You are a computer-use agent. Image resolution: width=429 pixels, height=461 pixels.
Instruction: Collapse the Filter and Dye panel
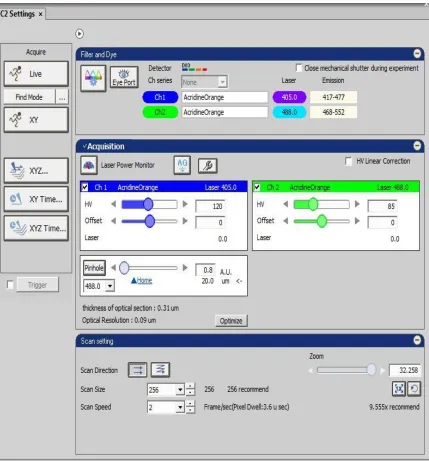coord(417,54)
